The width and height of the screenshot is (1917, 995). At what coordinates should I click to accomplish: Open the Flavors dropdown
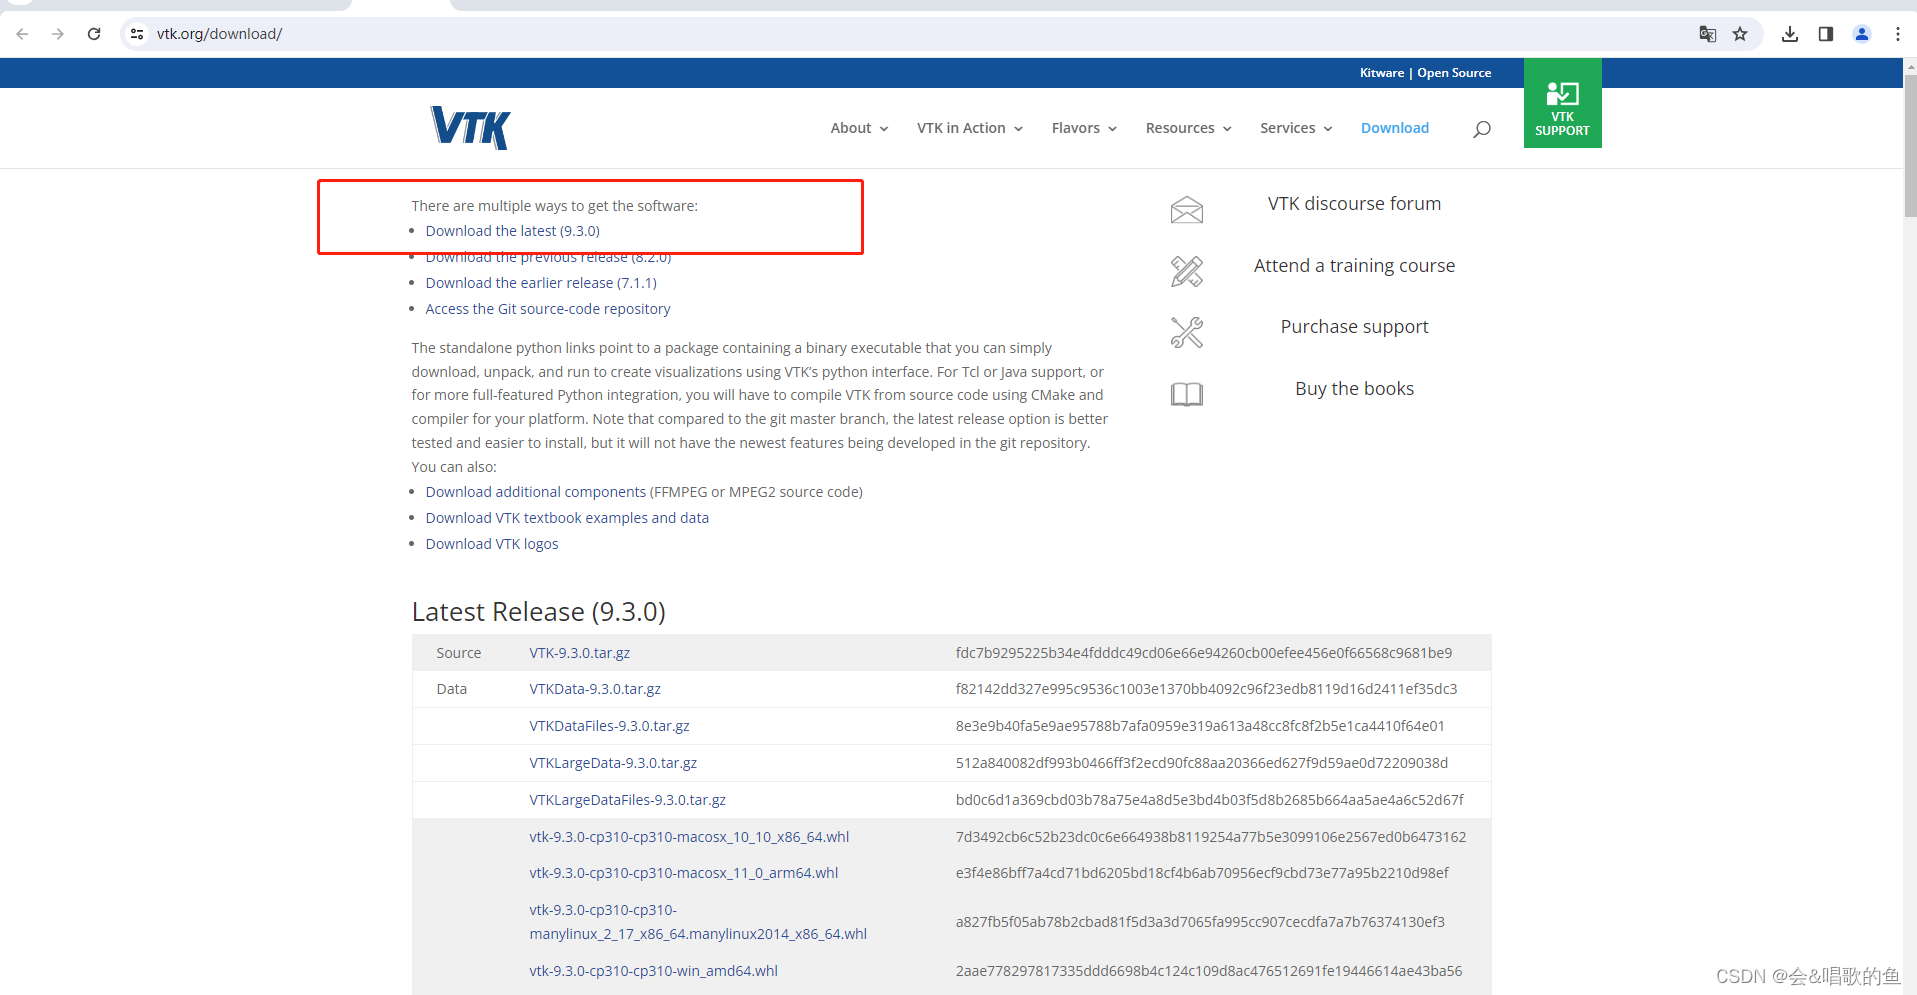point(1076,128)
